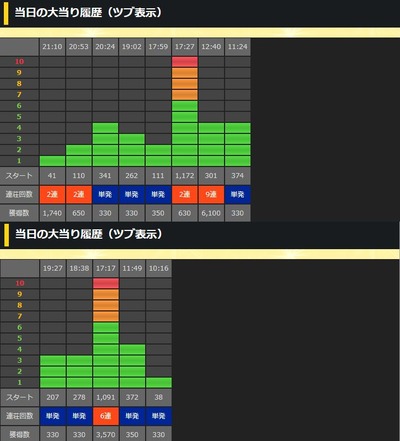The image size is (400, 441).
Task: Click the orange 6連 streak badge
Action: (106, 416)
